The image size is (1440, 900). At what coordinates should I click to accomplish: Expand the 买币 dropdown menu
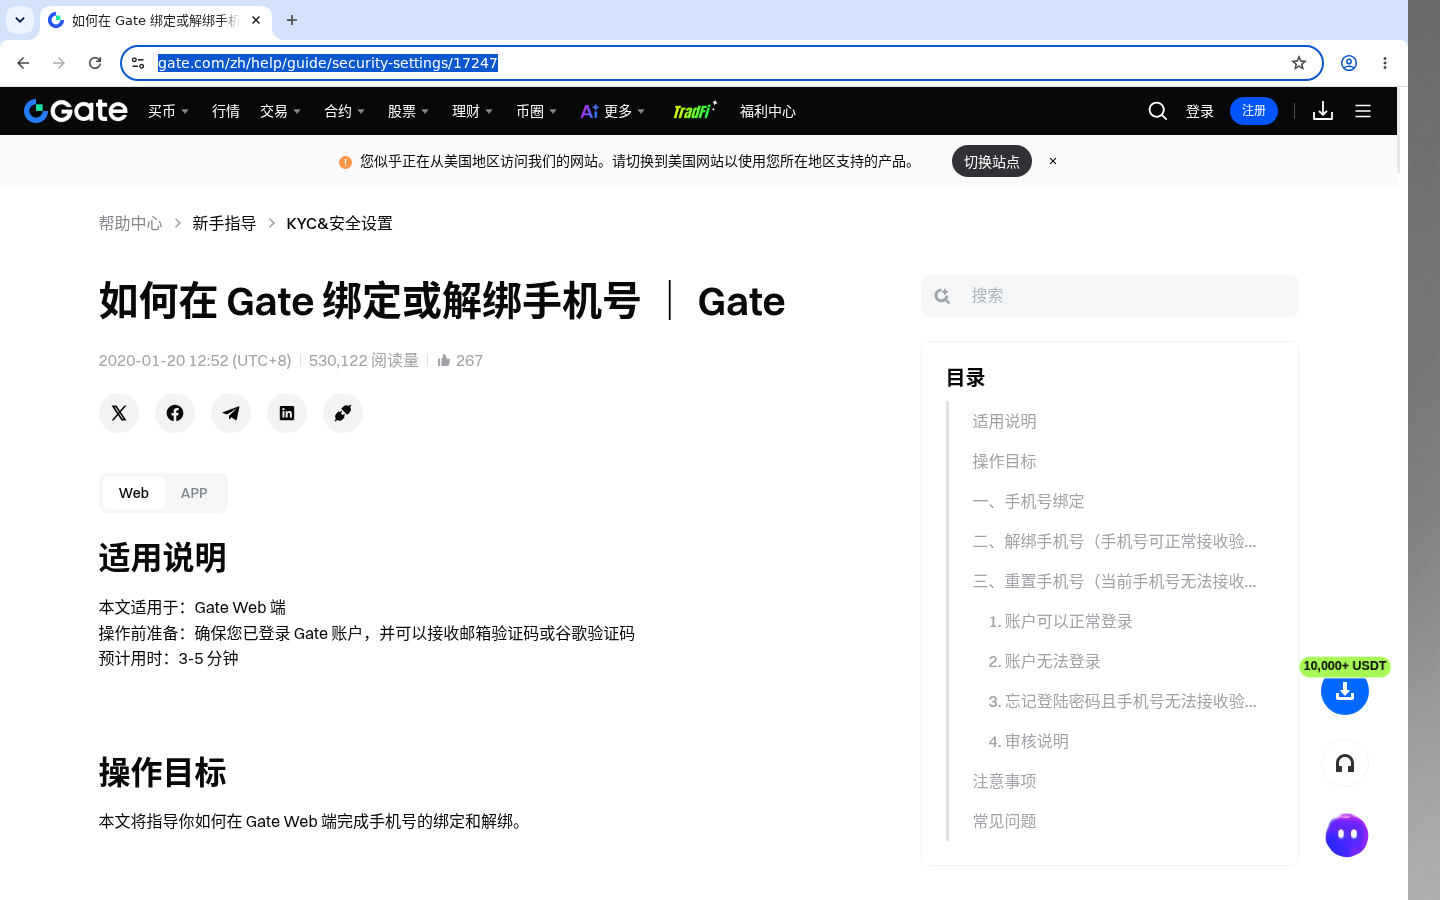pyautogui.click(x=168, y=111)
